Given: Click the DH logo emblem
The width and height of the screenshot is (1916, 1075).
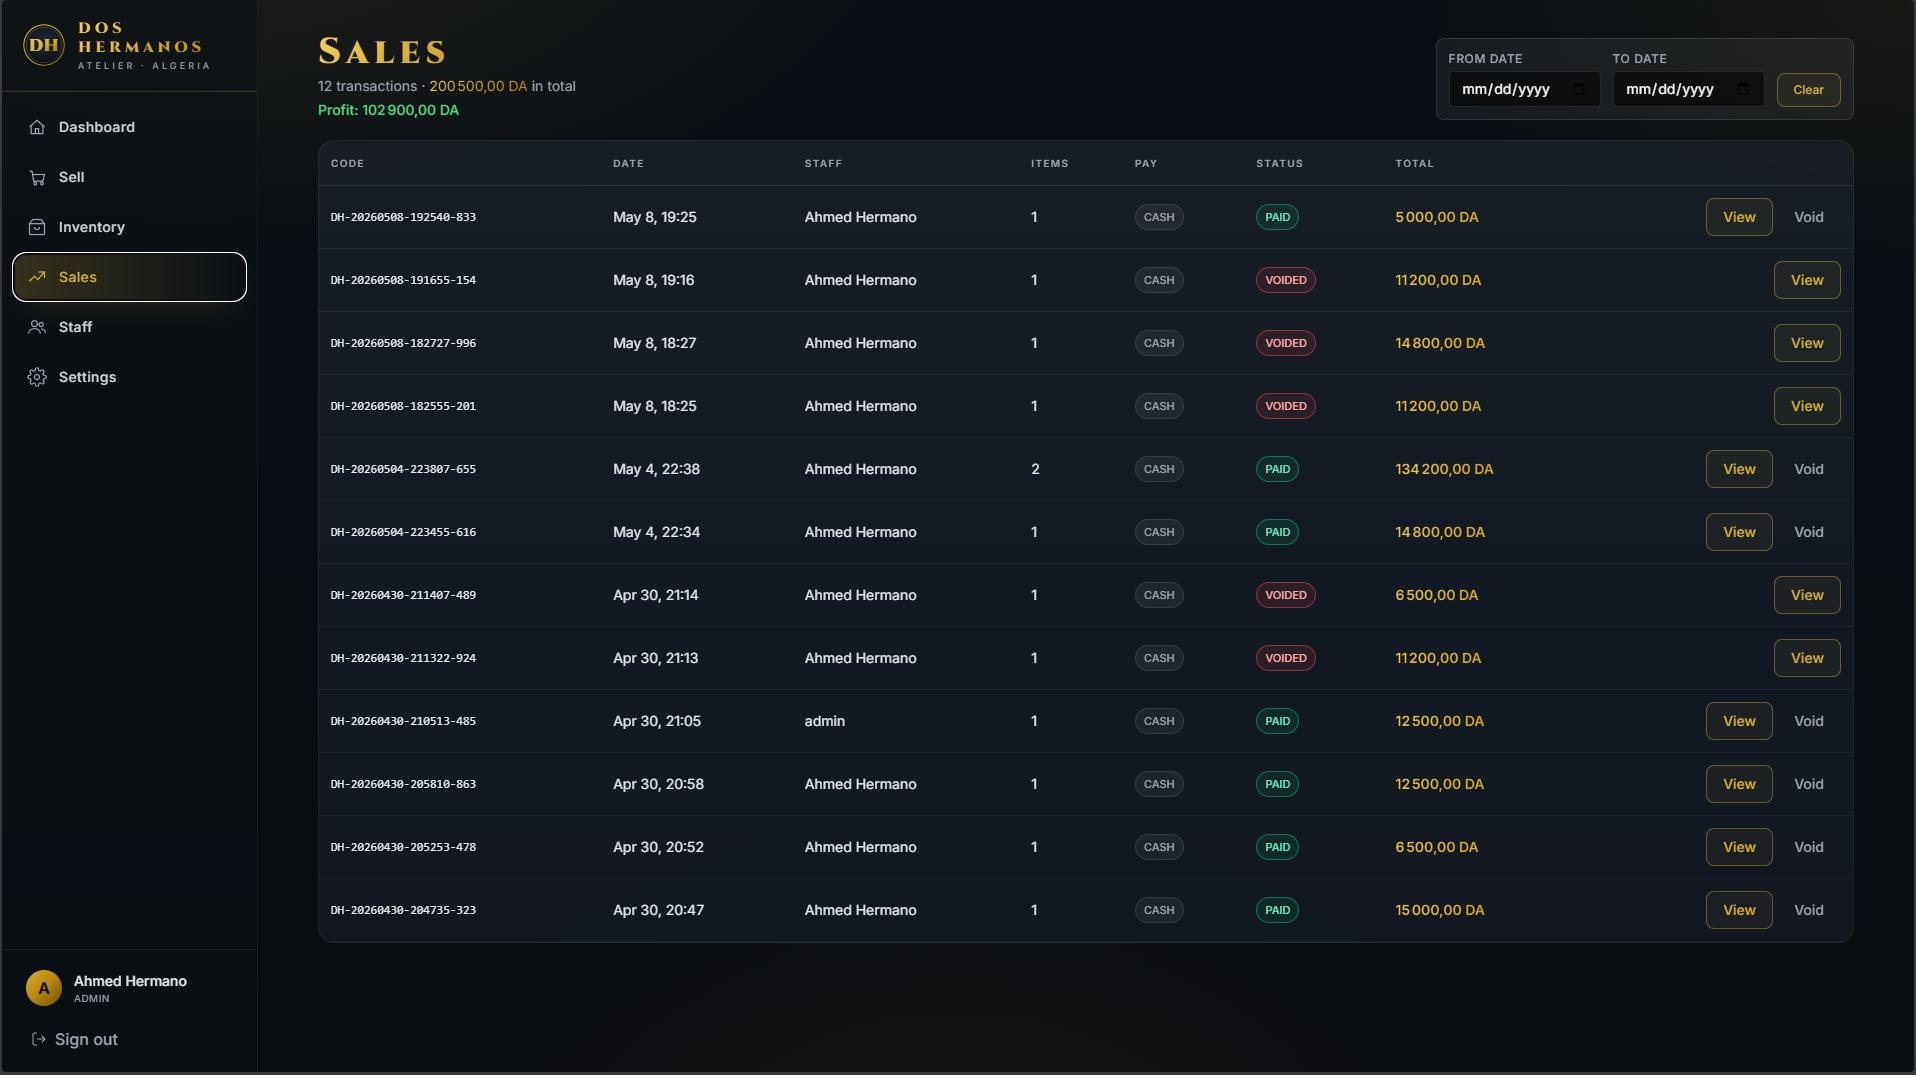Looking at the screenshot, I should click(x=44, y=45).
